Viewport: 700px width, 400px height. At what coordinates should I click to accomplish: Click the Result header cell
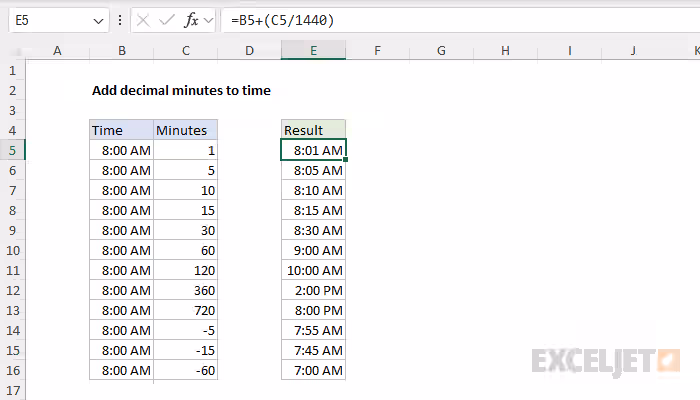pos(313,130)
